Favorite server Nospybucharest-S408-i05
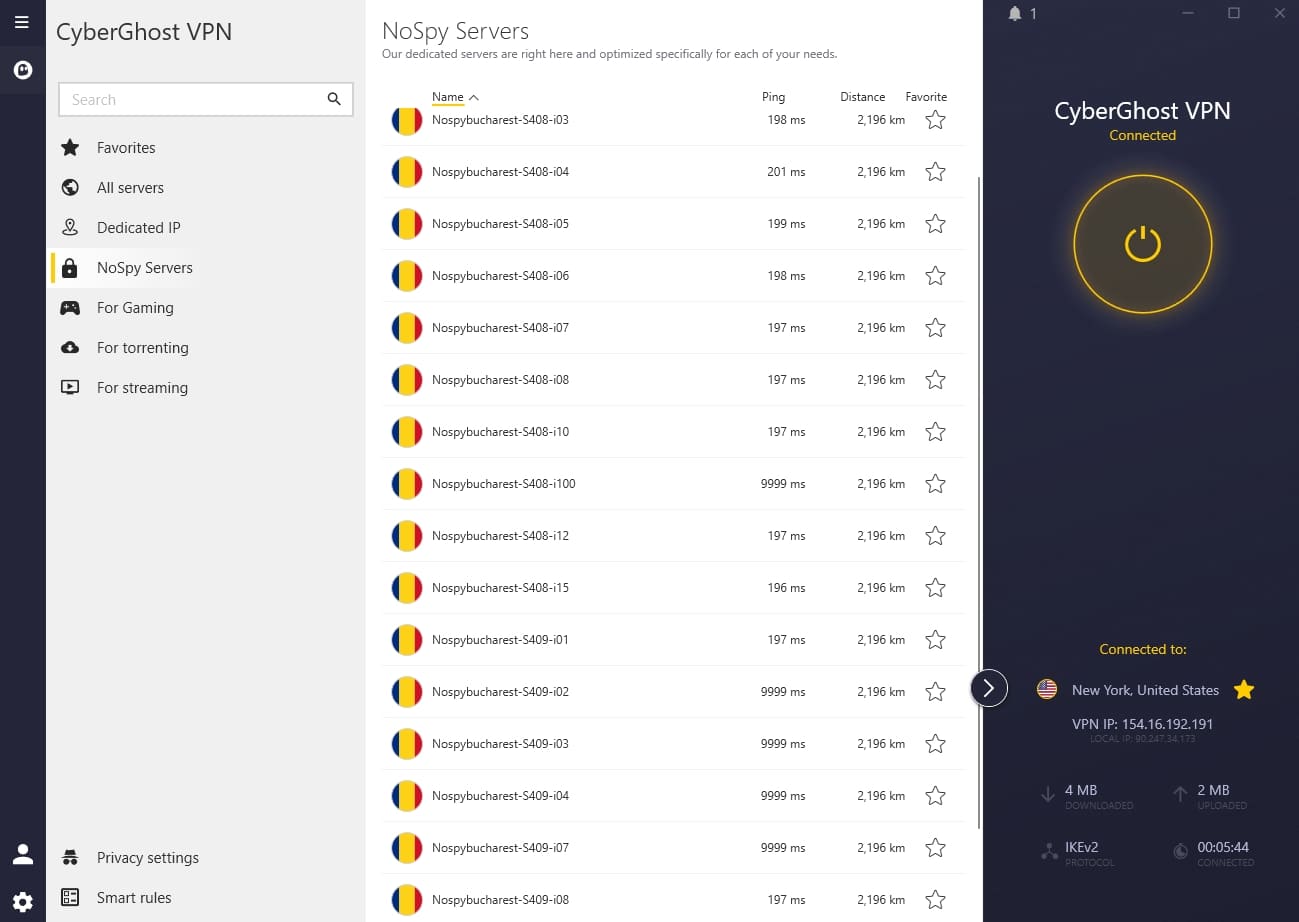The image size is (1299, 922). click(935, 224)
